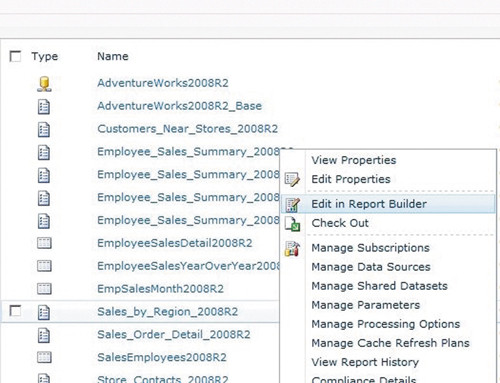Viewport: 500px width, 383px height.
Task: Click the dataset icon beside EmployeeSalesYearOverYear2008
Action: (x=44, y=266)
